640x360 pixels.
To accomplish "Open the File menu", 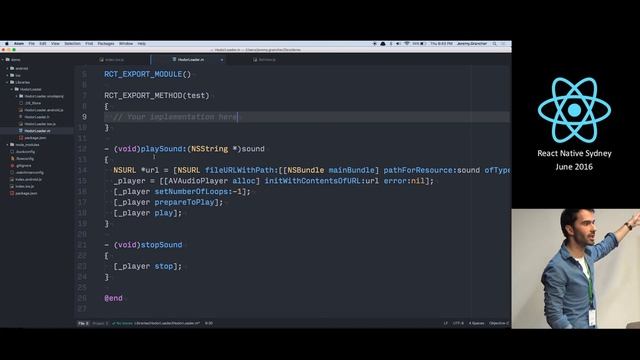I will click(x=31, y=44).
